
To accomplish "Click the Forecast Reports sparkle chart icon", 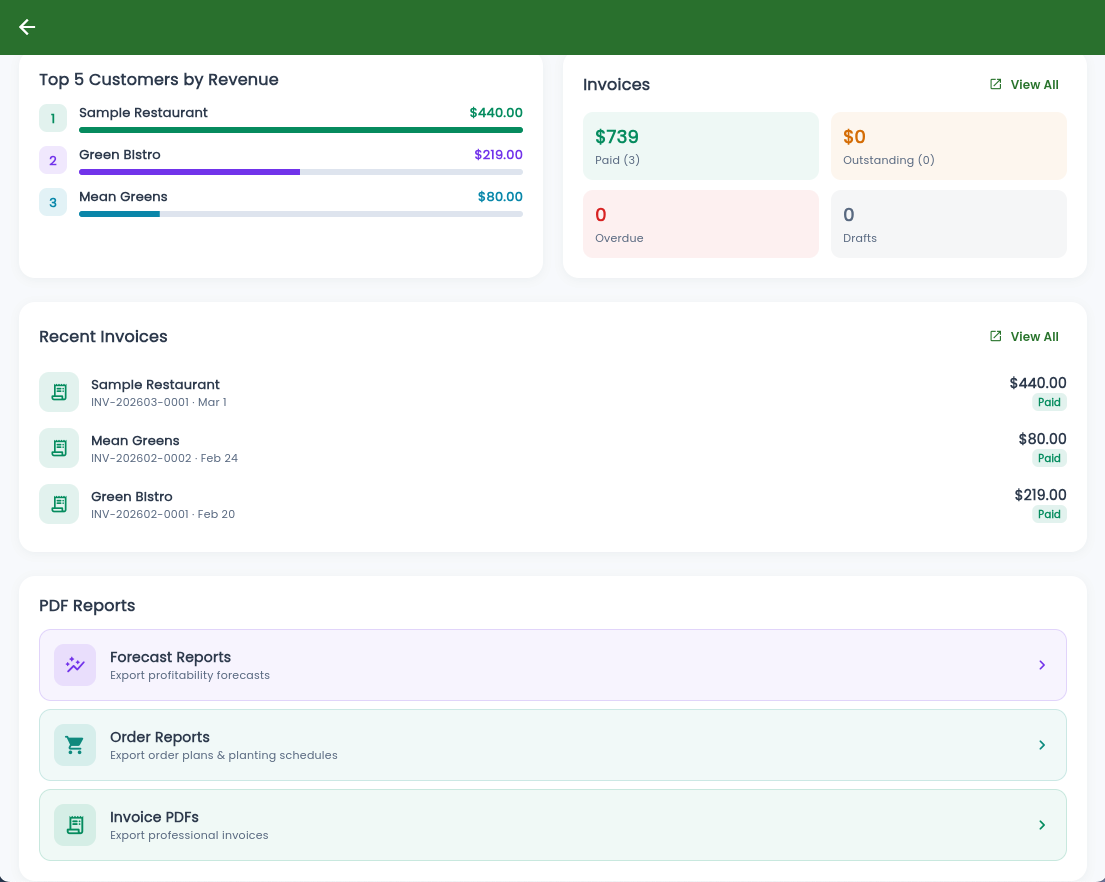I will click(75, 665).
